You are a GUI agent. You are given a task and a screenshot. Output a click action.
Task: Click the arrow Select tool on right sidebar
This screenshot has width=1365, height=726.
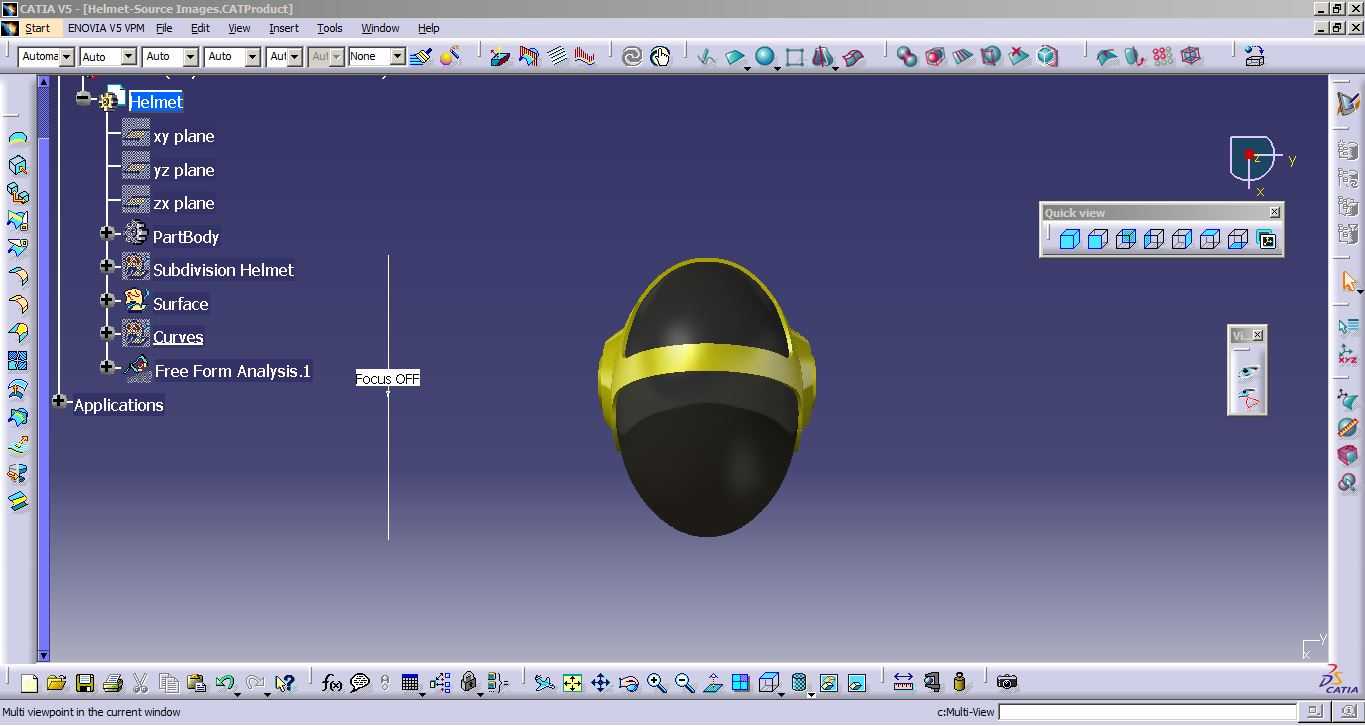(x=1347, y=283)
